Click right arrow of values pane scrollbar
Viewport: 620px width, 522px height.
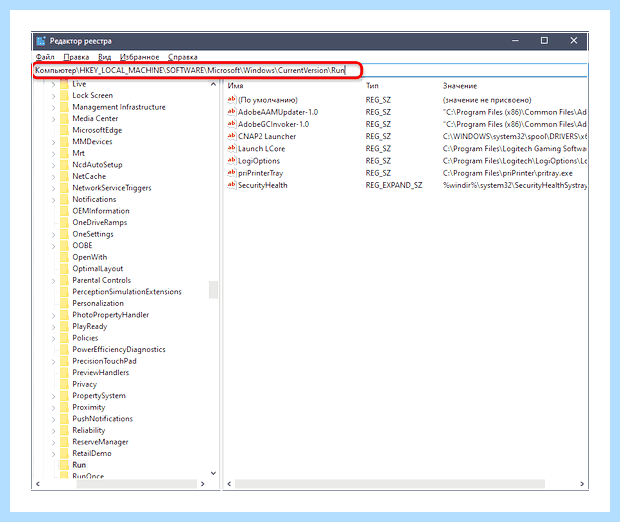pyautogui.click(x=582, y=484)
